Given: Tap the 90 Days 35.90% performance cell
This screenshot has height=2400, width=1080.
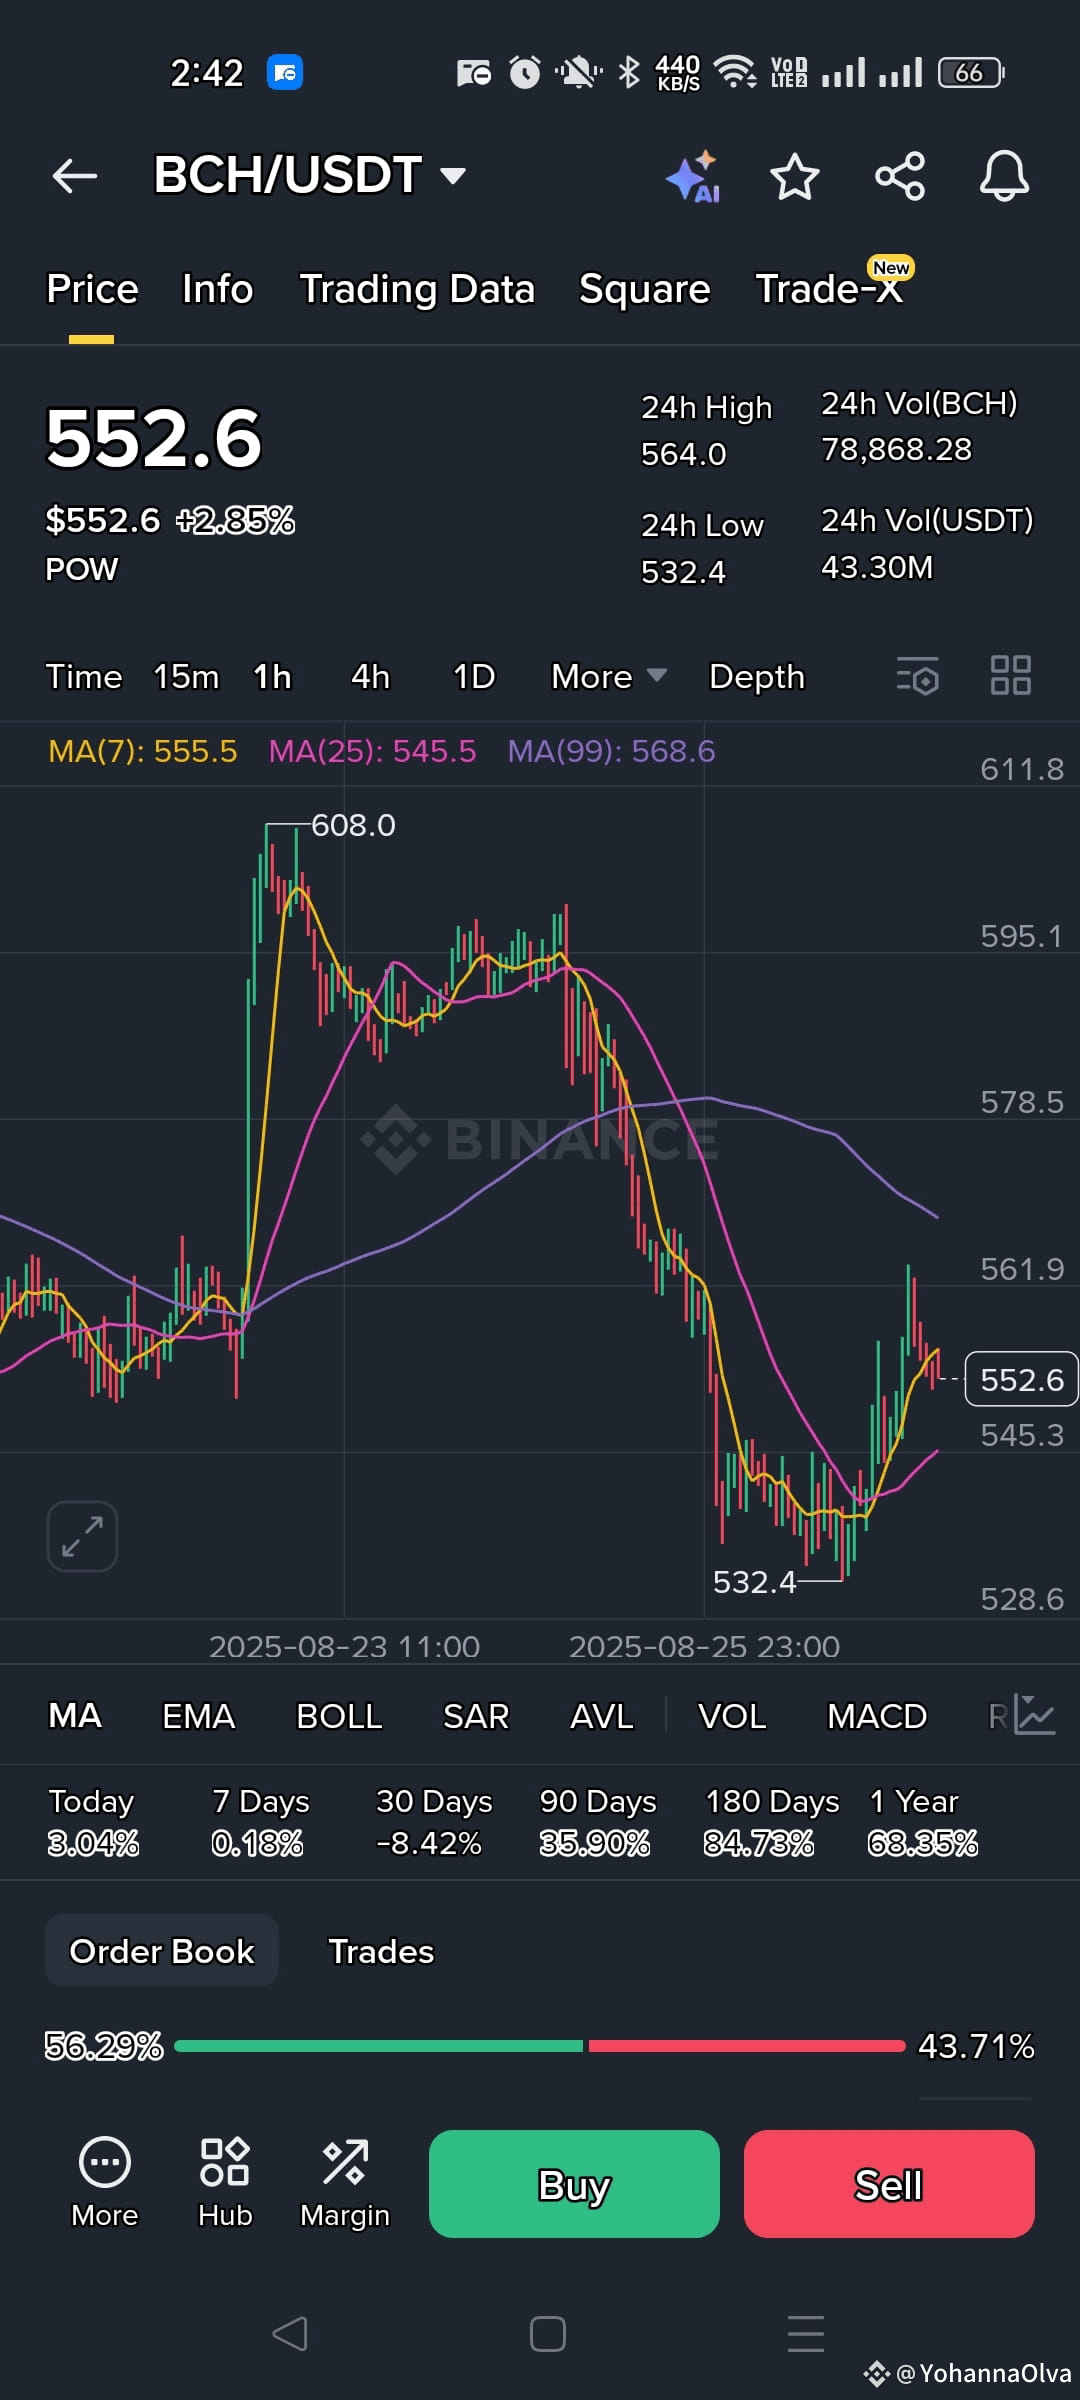Looking at the screenshot, I should (598, 1822).
